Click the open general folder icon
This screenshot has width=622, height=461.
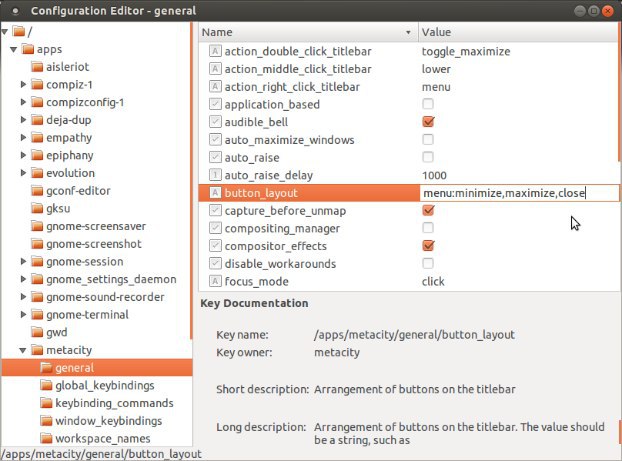[x=46, y=367]
